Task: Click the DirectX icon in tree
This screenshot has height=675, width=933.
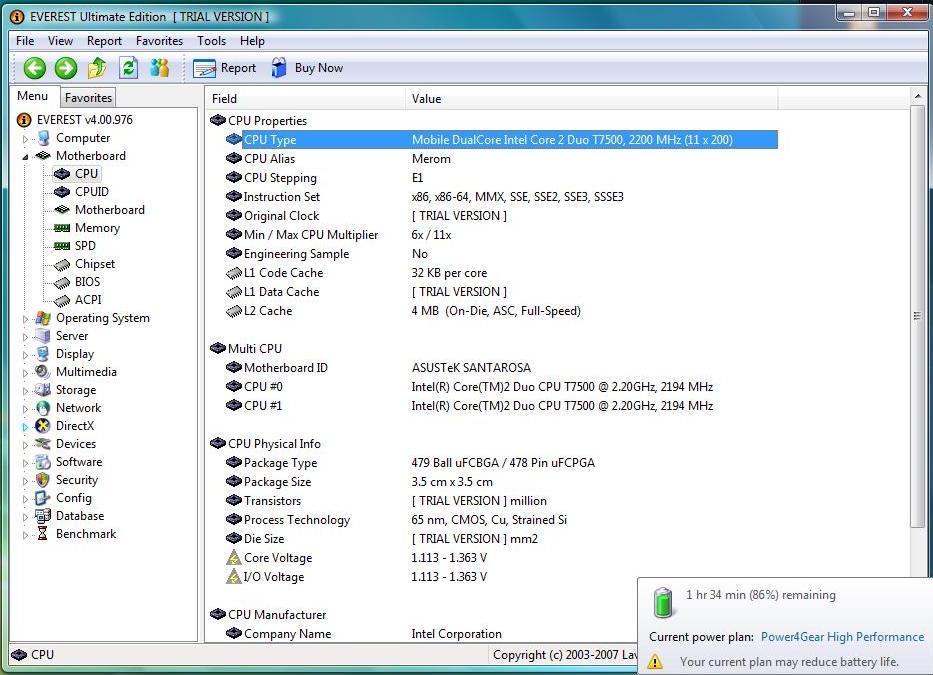Action: (x=43, y=426)
